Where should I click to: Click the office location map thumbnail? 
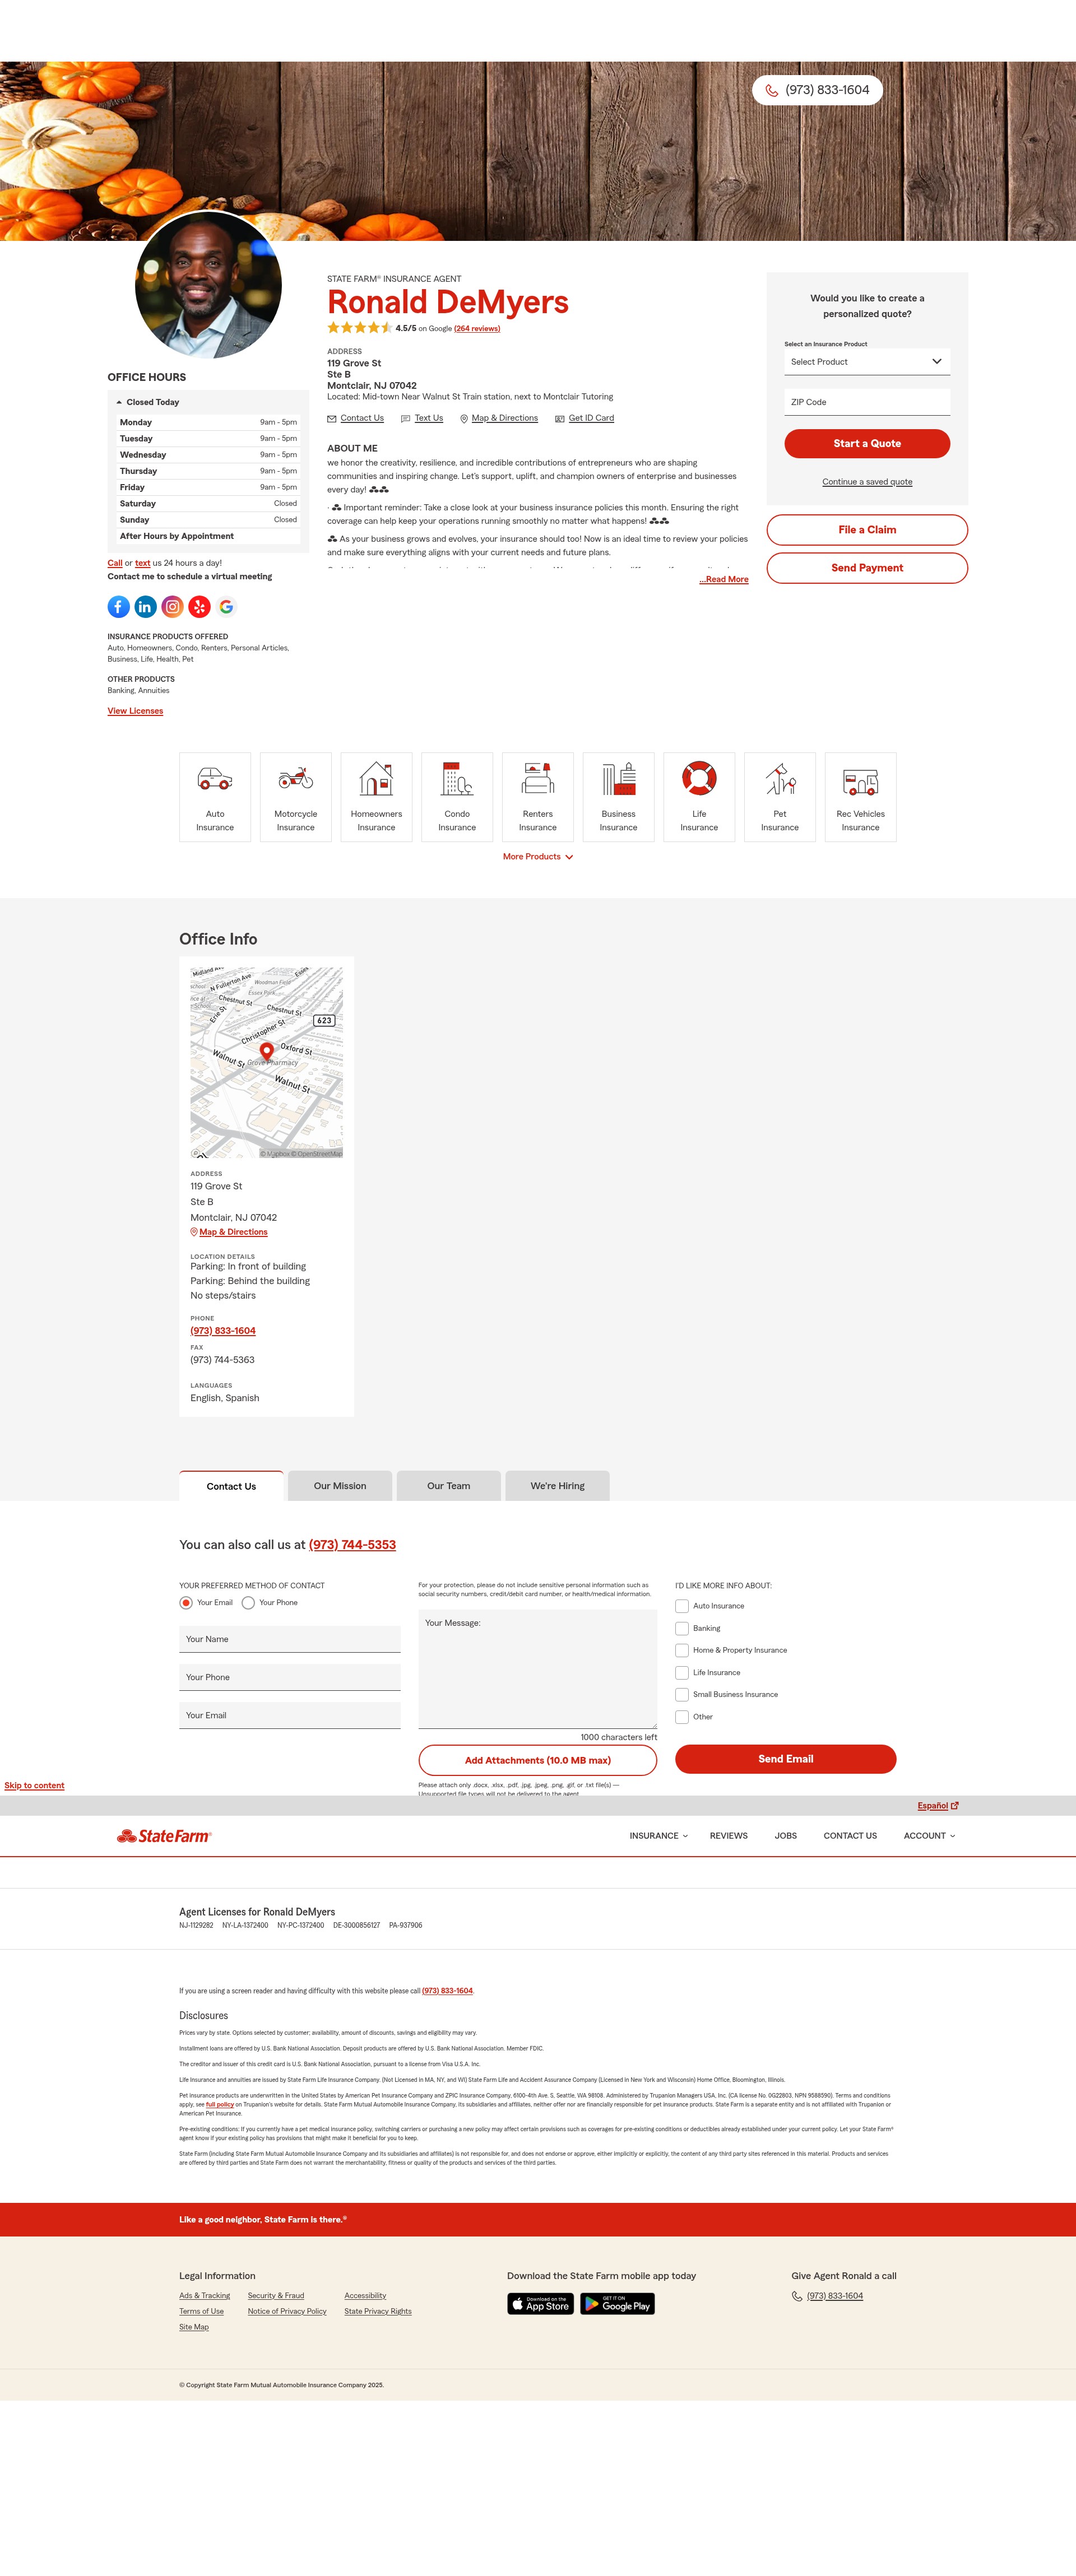point(267,1063)
